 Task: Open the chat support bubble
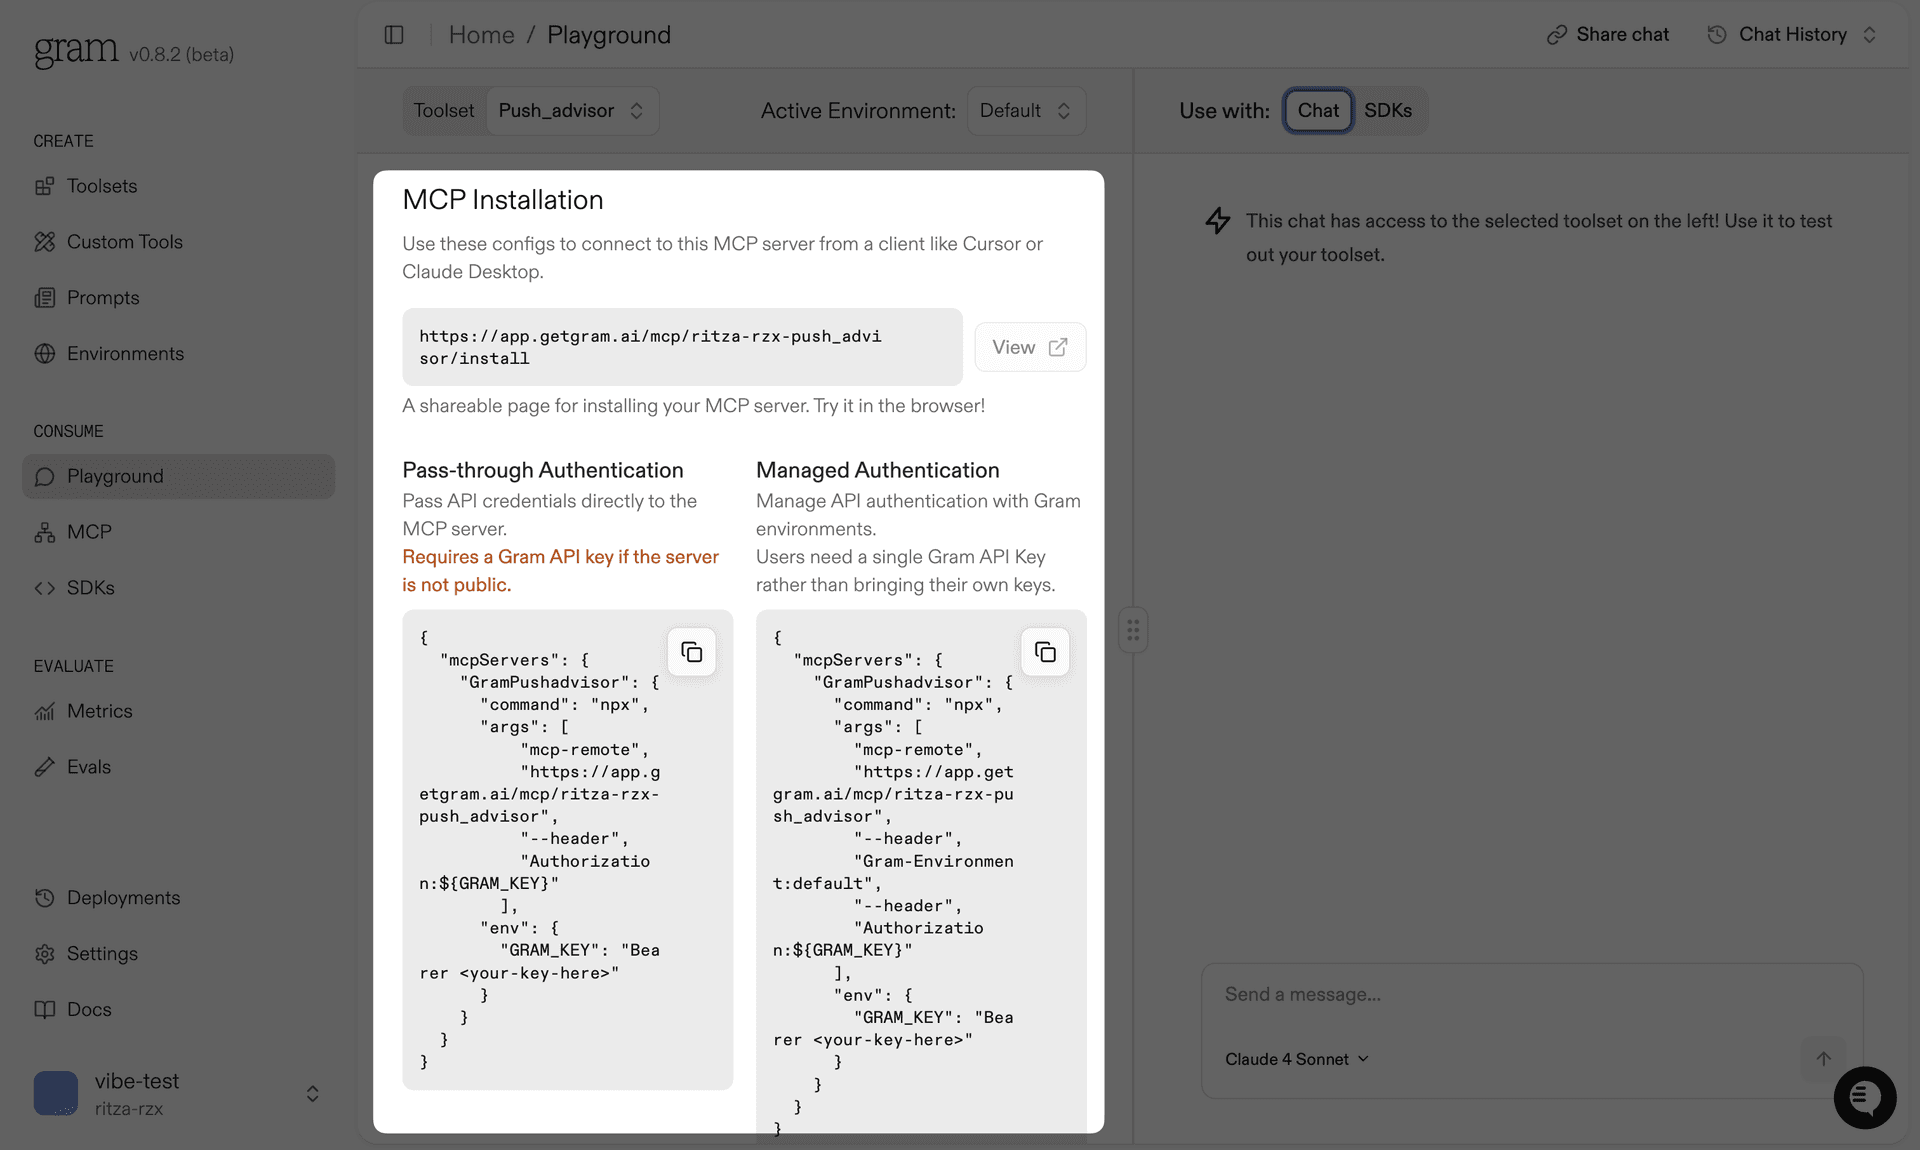pos(1864,1098)
